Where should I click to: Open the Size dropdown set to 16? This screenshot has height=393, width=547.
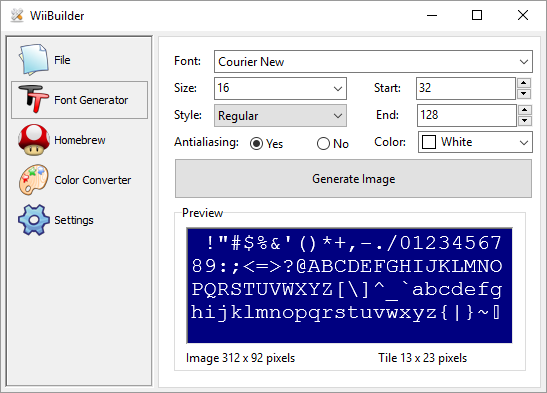(x=280, y=88)
